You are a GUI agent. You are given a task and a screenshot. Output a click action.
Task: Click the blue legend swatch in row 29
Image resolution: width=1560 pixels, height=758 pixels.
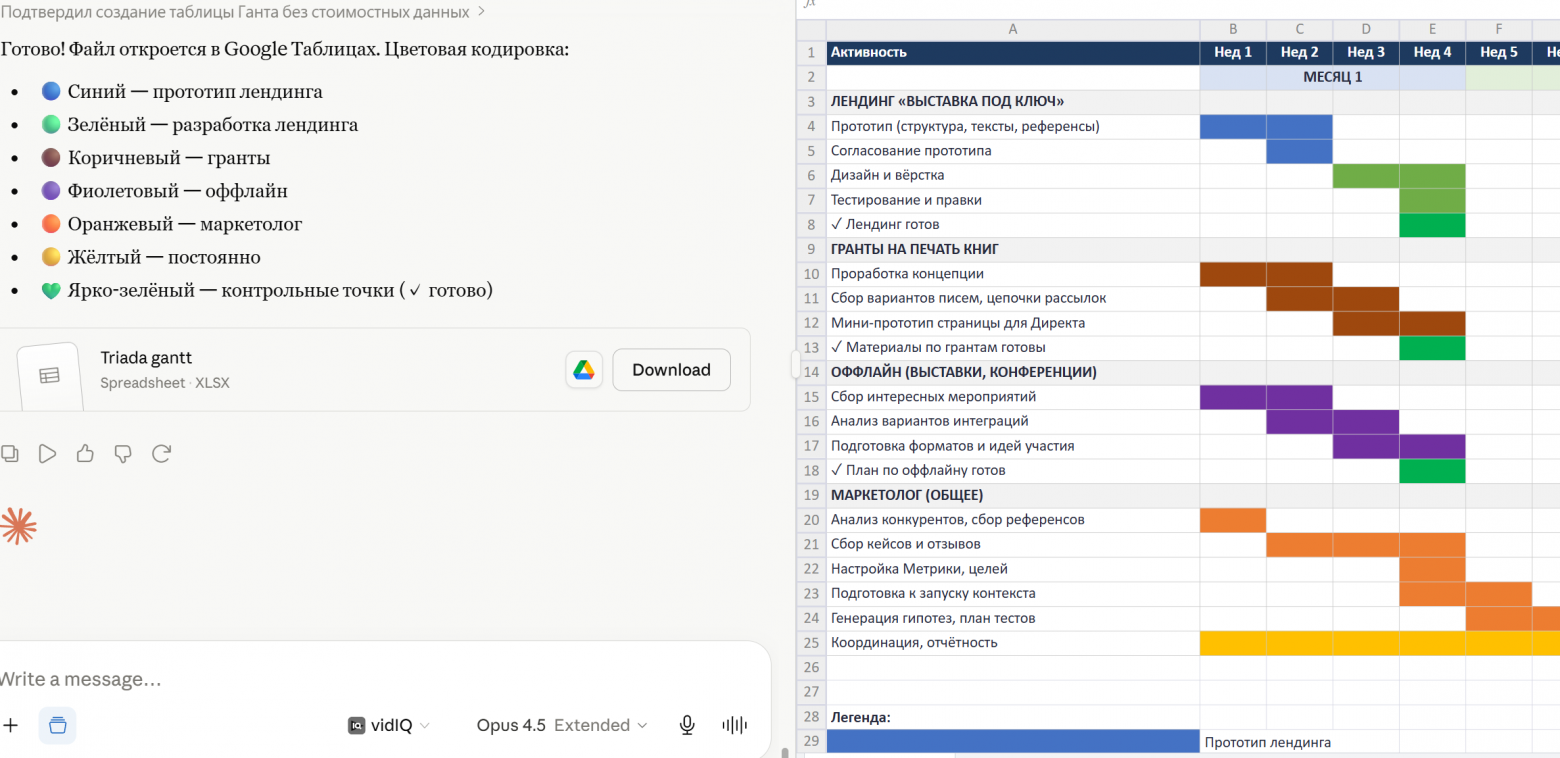click(x=1013, y=742)
